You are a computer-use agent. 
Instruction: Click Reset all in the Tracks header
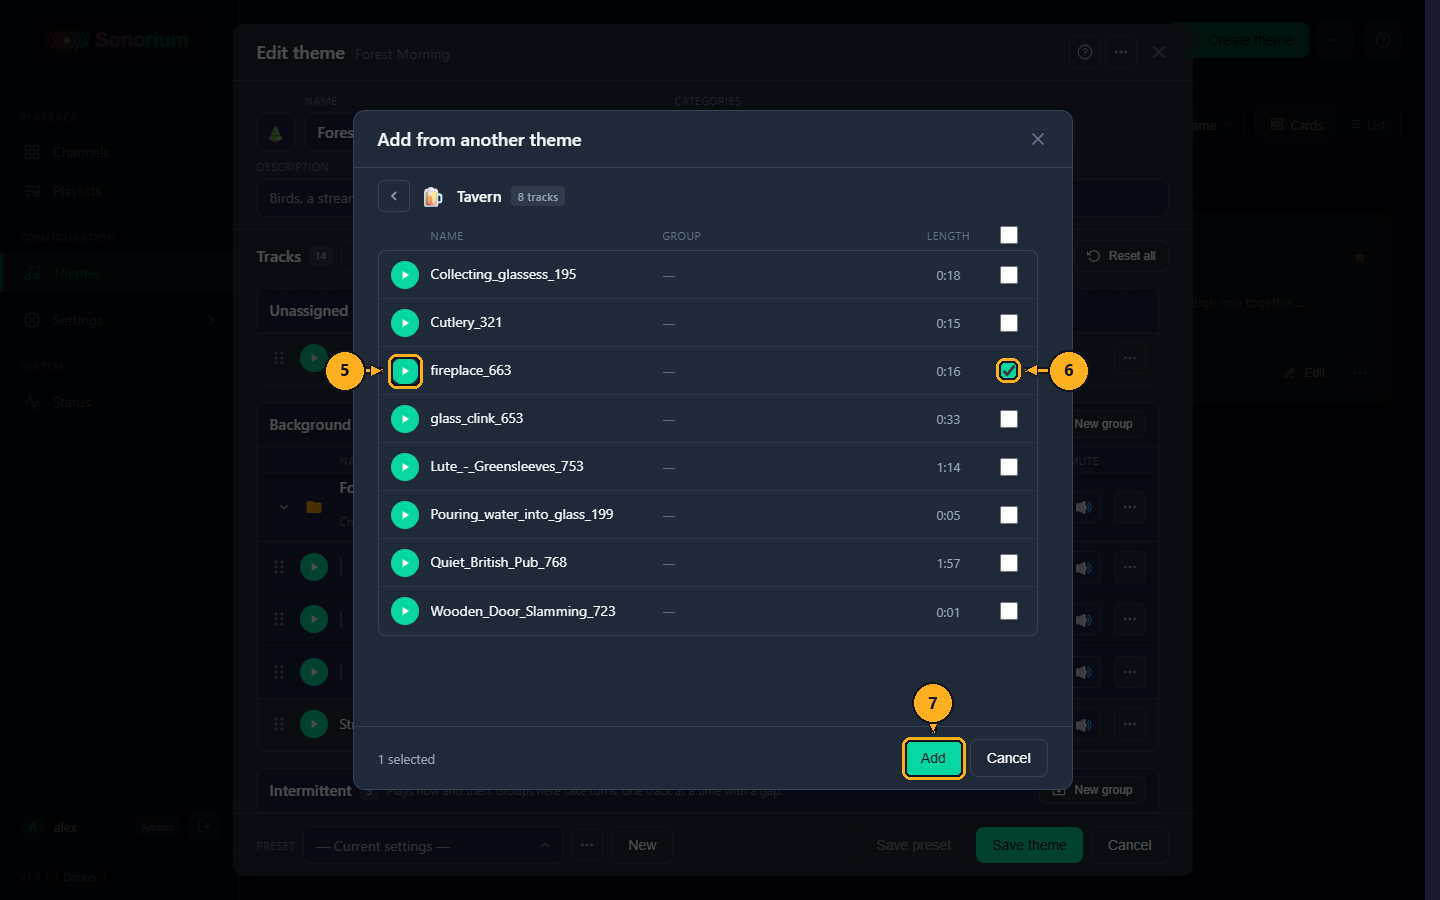point(1121,256)
